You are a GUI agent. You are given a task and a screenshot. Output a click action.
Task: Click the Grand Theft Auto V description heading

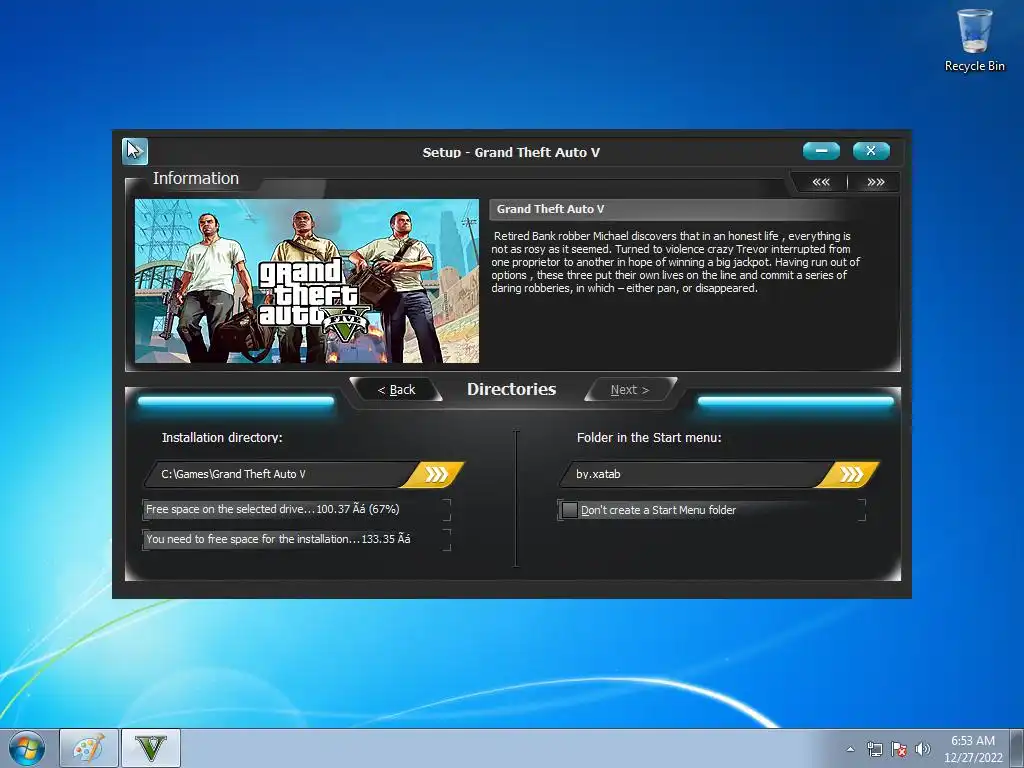[551, 209]
